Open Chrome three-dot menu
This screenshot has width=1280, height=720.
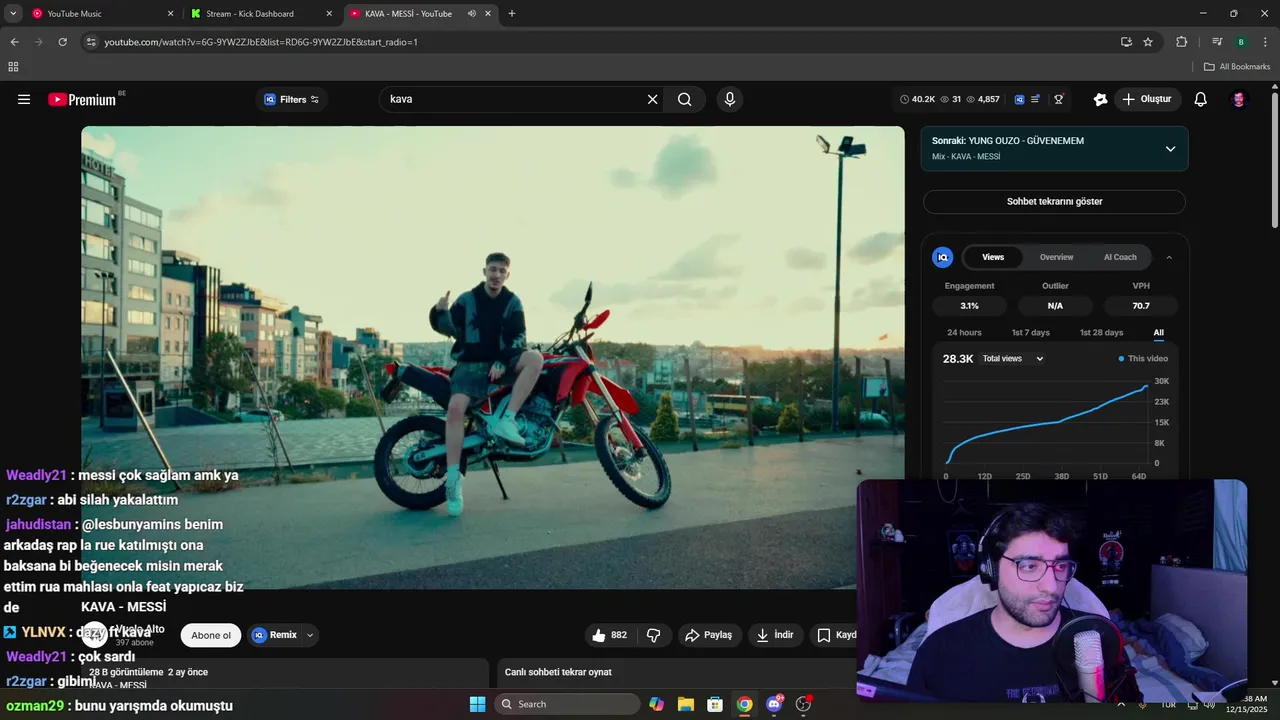1265,42
